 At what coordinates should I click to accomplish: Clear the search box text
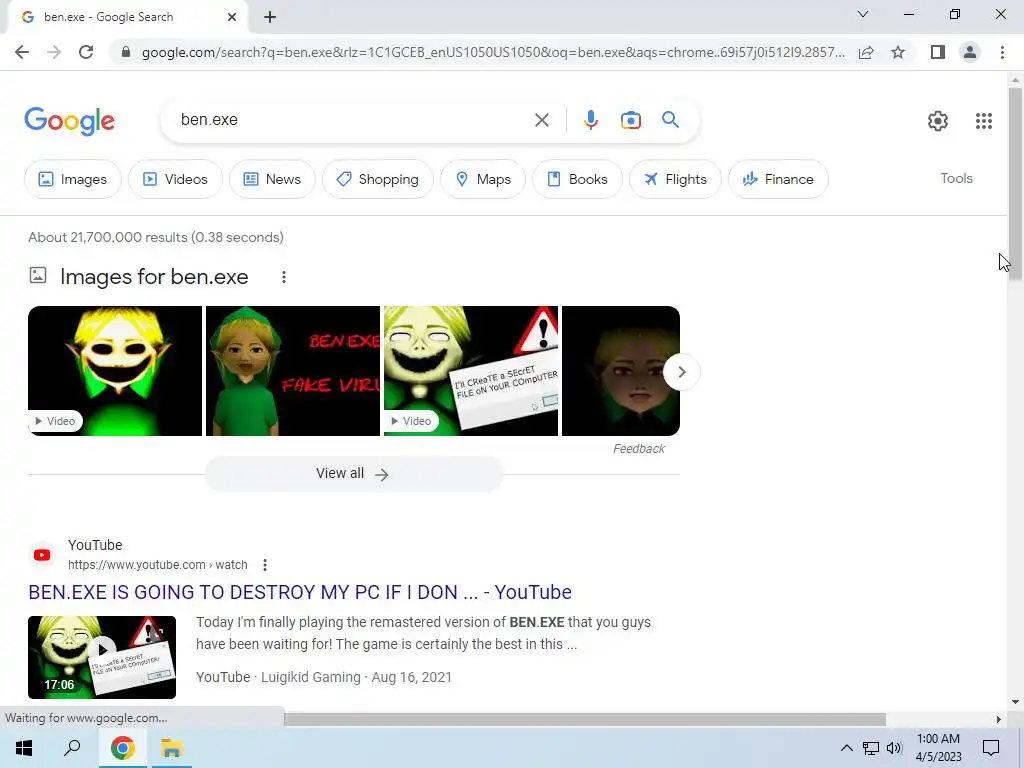[x=541, y=120]
